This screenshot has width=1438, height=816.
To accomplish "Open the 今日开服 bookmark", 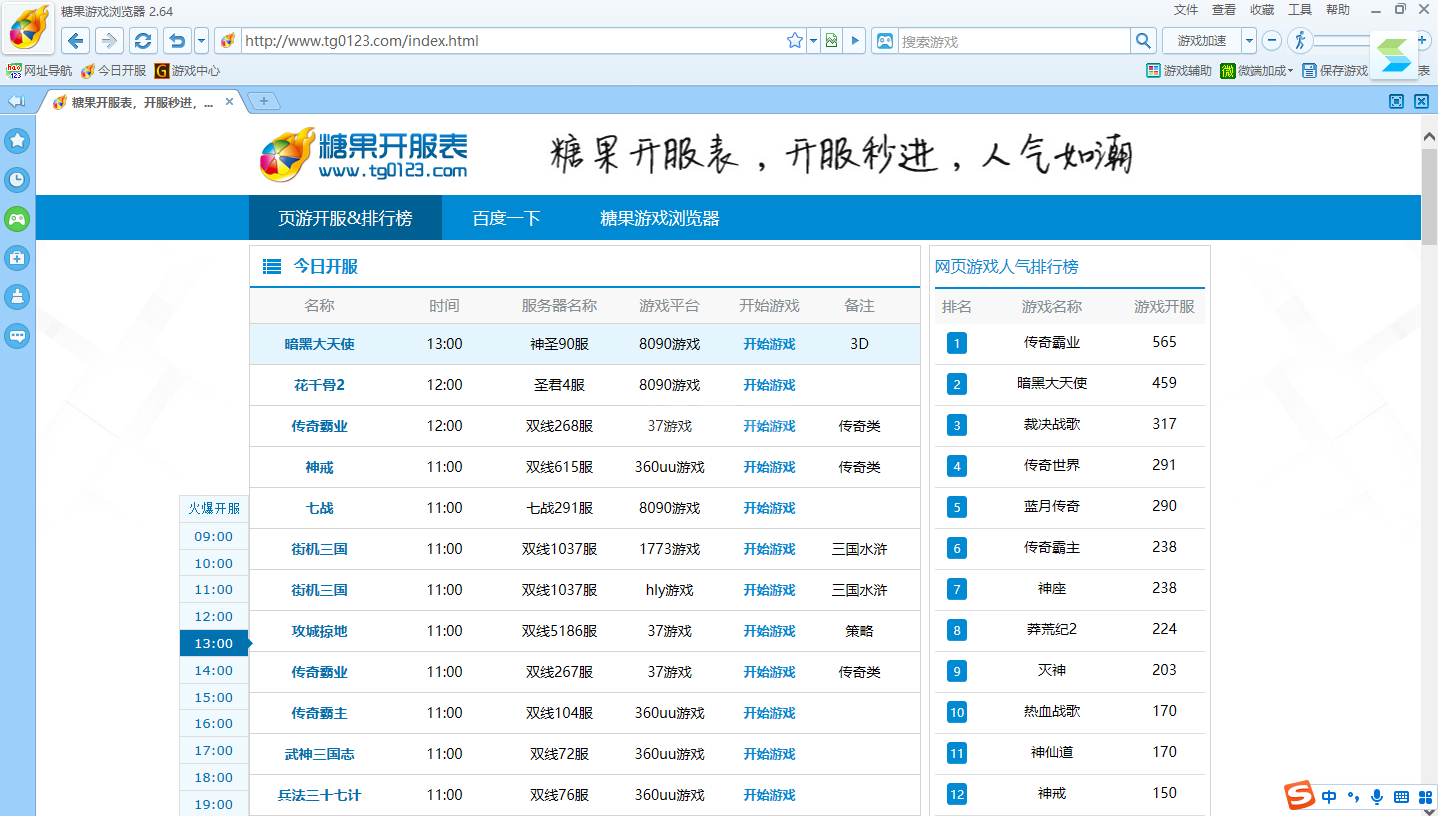I will (114, 71).
